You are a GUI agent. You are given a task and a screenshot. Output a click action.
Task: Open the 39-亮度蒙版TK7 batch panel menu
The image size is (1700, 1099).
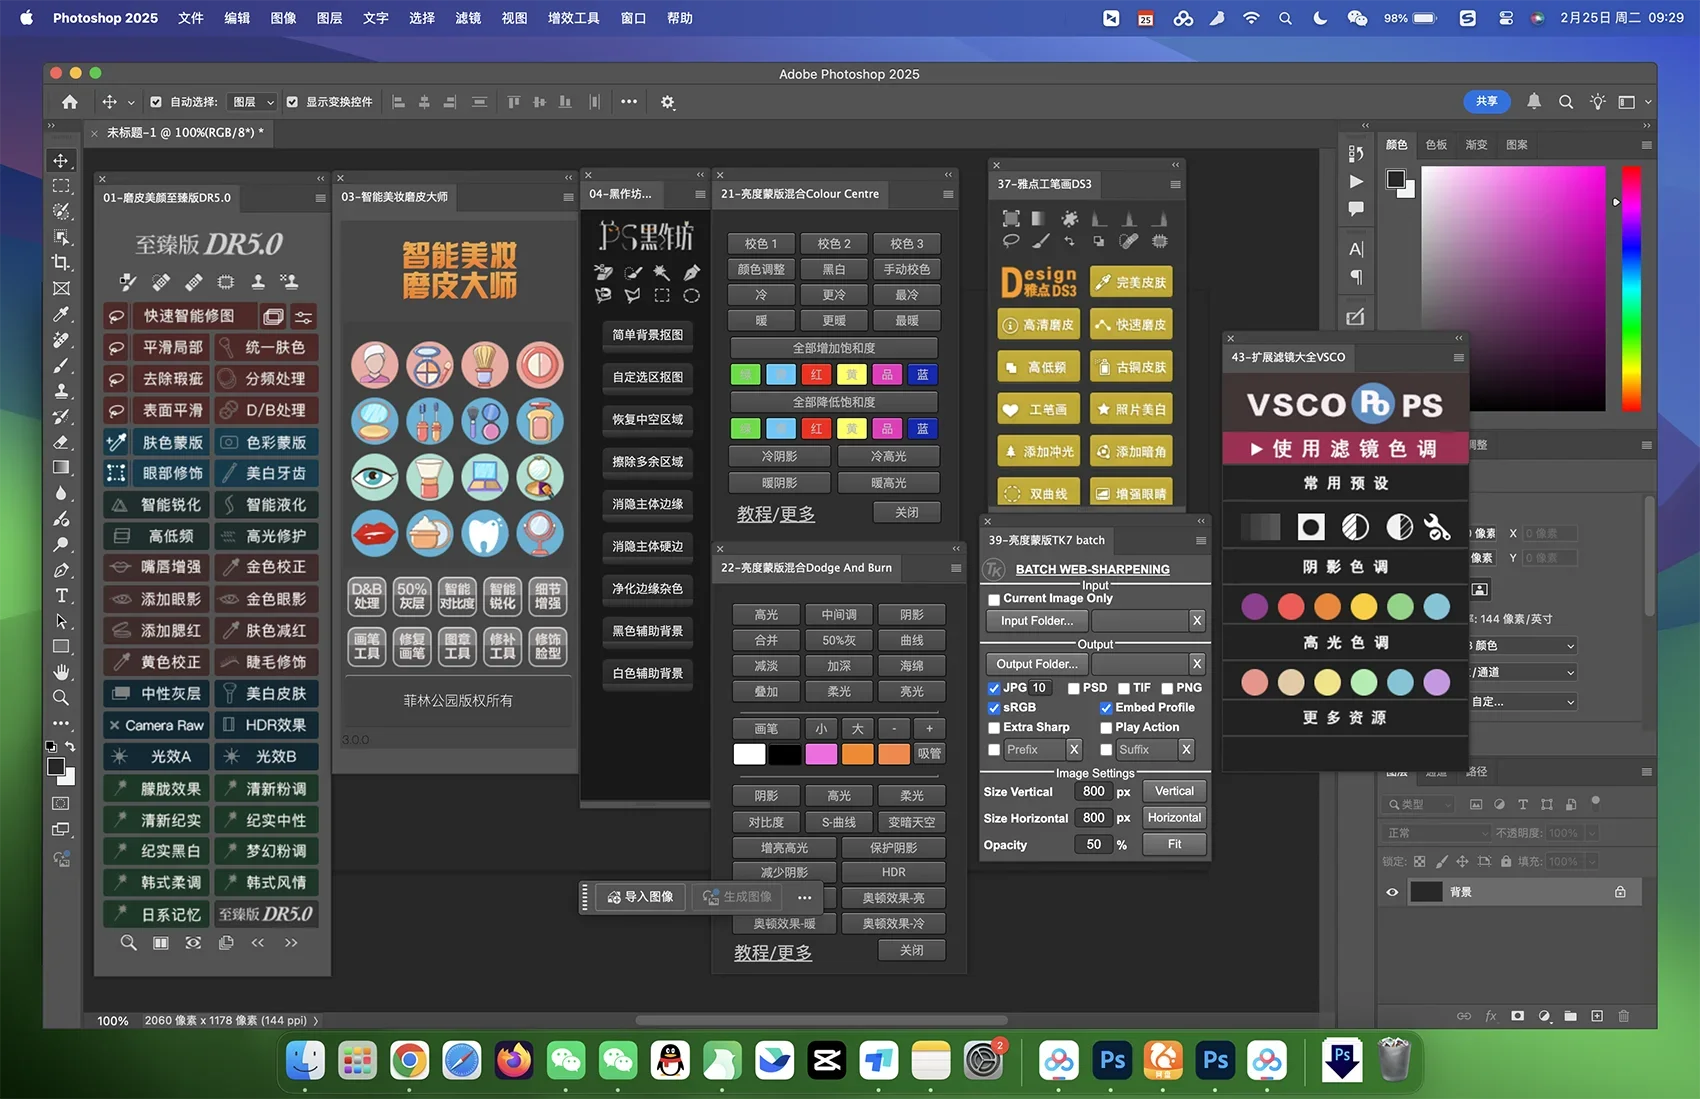(1201, 540)
